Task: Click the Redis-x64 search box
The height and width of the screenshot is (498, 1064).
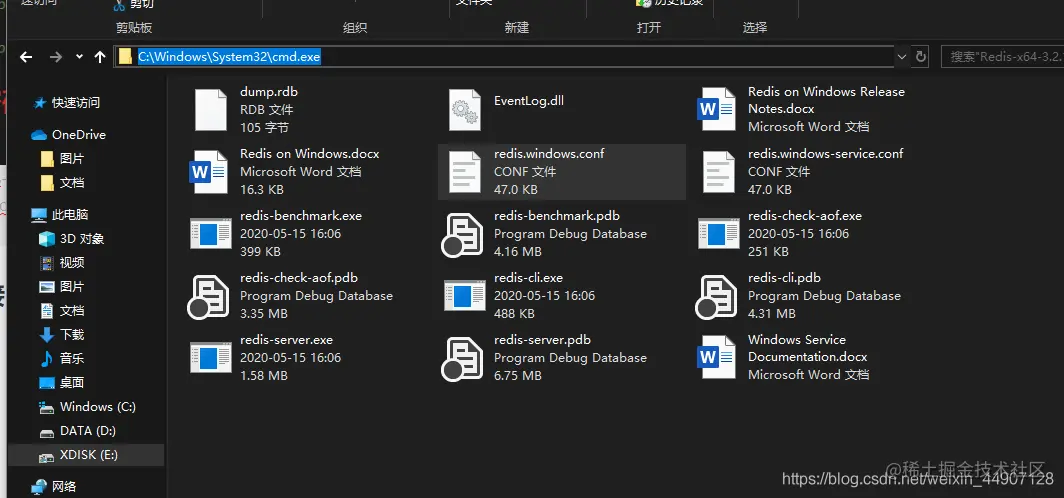Action: tap(1002, 57)
